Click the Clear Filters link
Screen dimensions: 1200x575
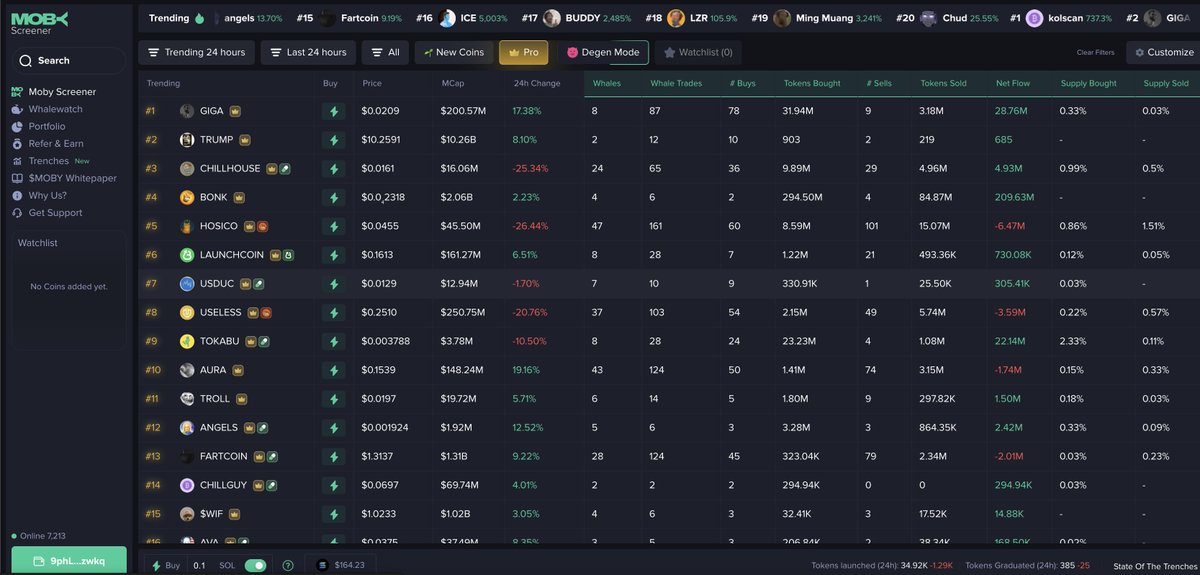click(1095, 53)
